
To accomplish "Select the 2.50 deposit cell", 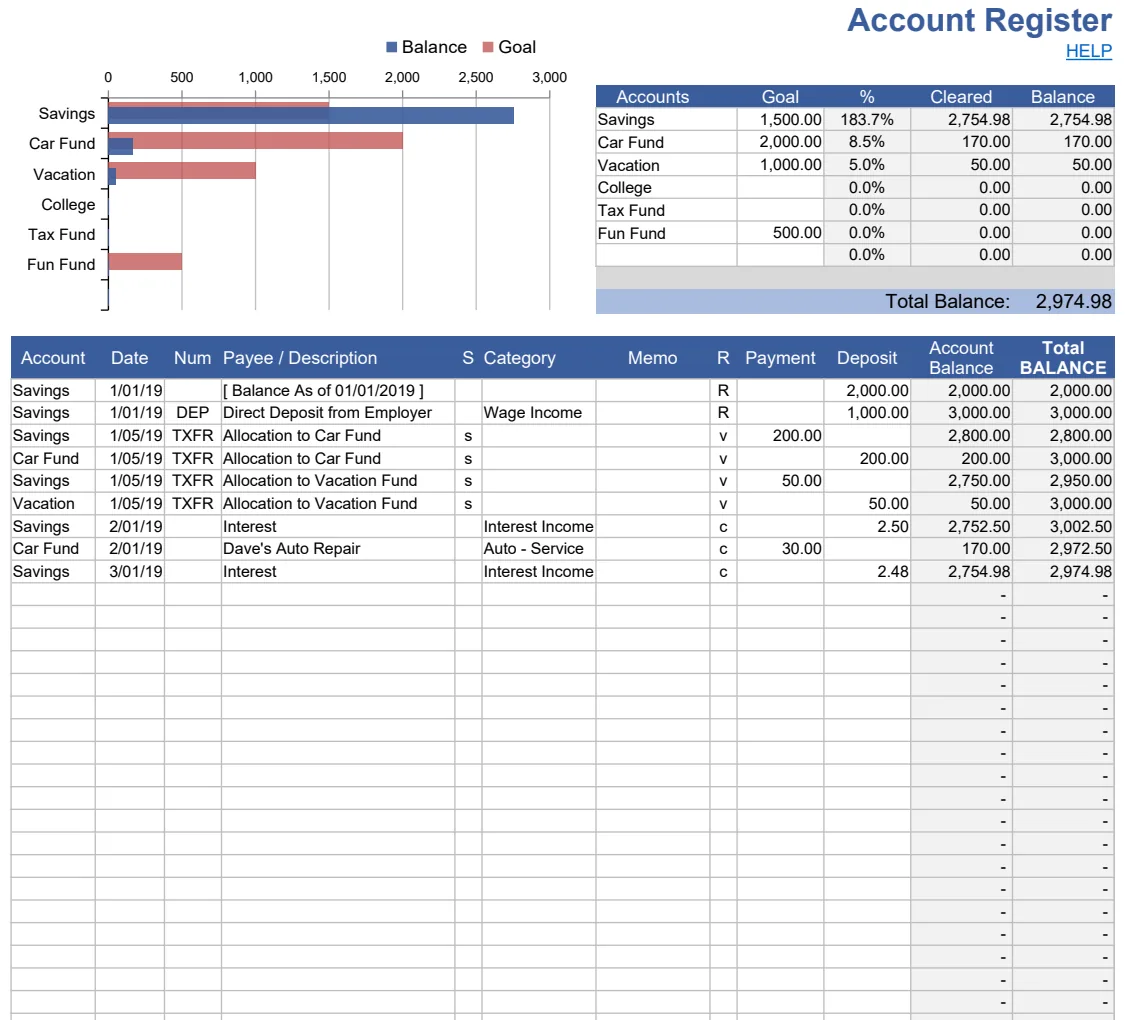I will [x=867, y=526].
